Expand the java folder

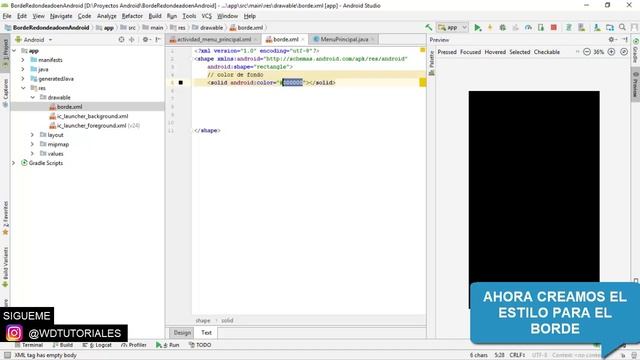(23, 69)
